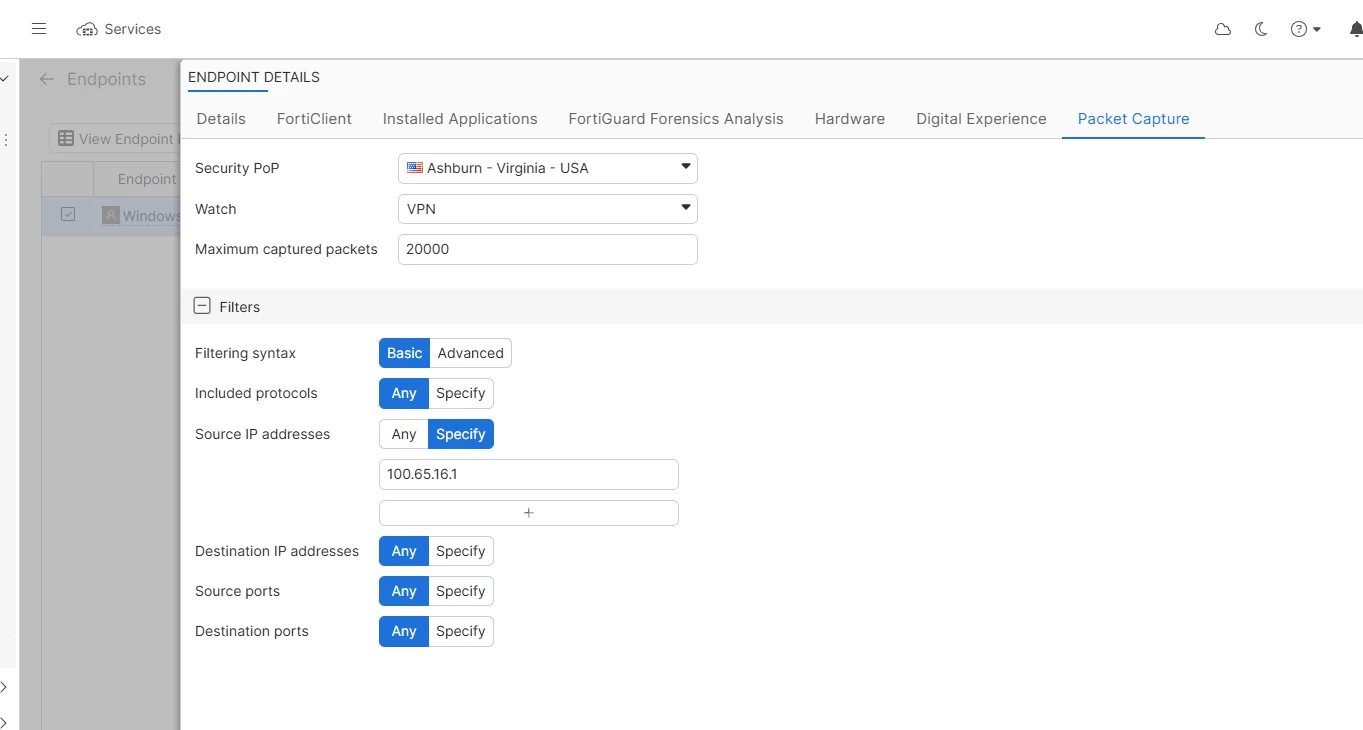
Task: Switch to the Details tab
Action: pos(221,118)
